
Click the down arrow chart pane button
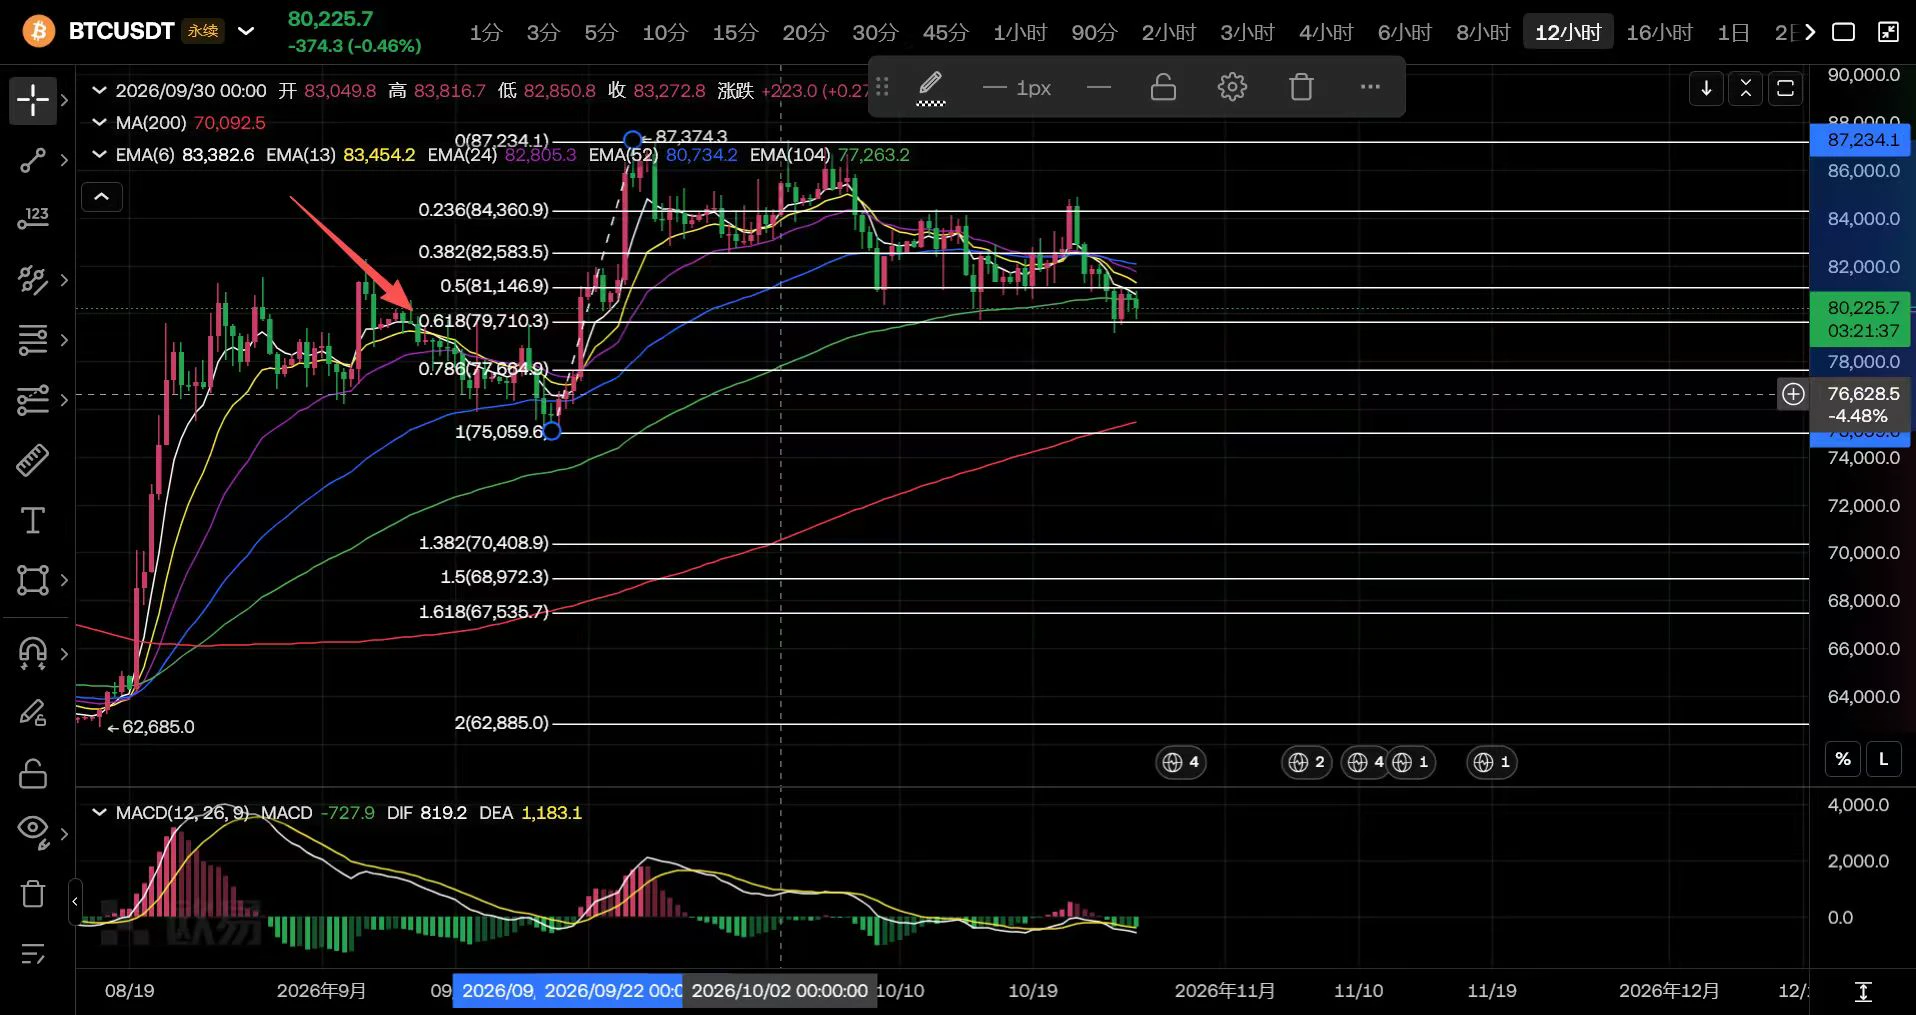1706,88
